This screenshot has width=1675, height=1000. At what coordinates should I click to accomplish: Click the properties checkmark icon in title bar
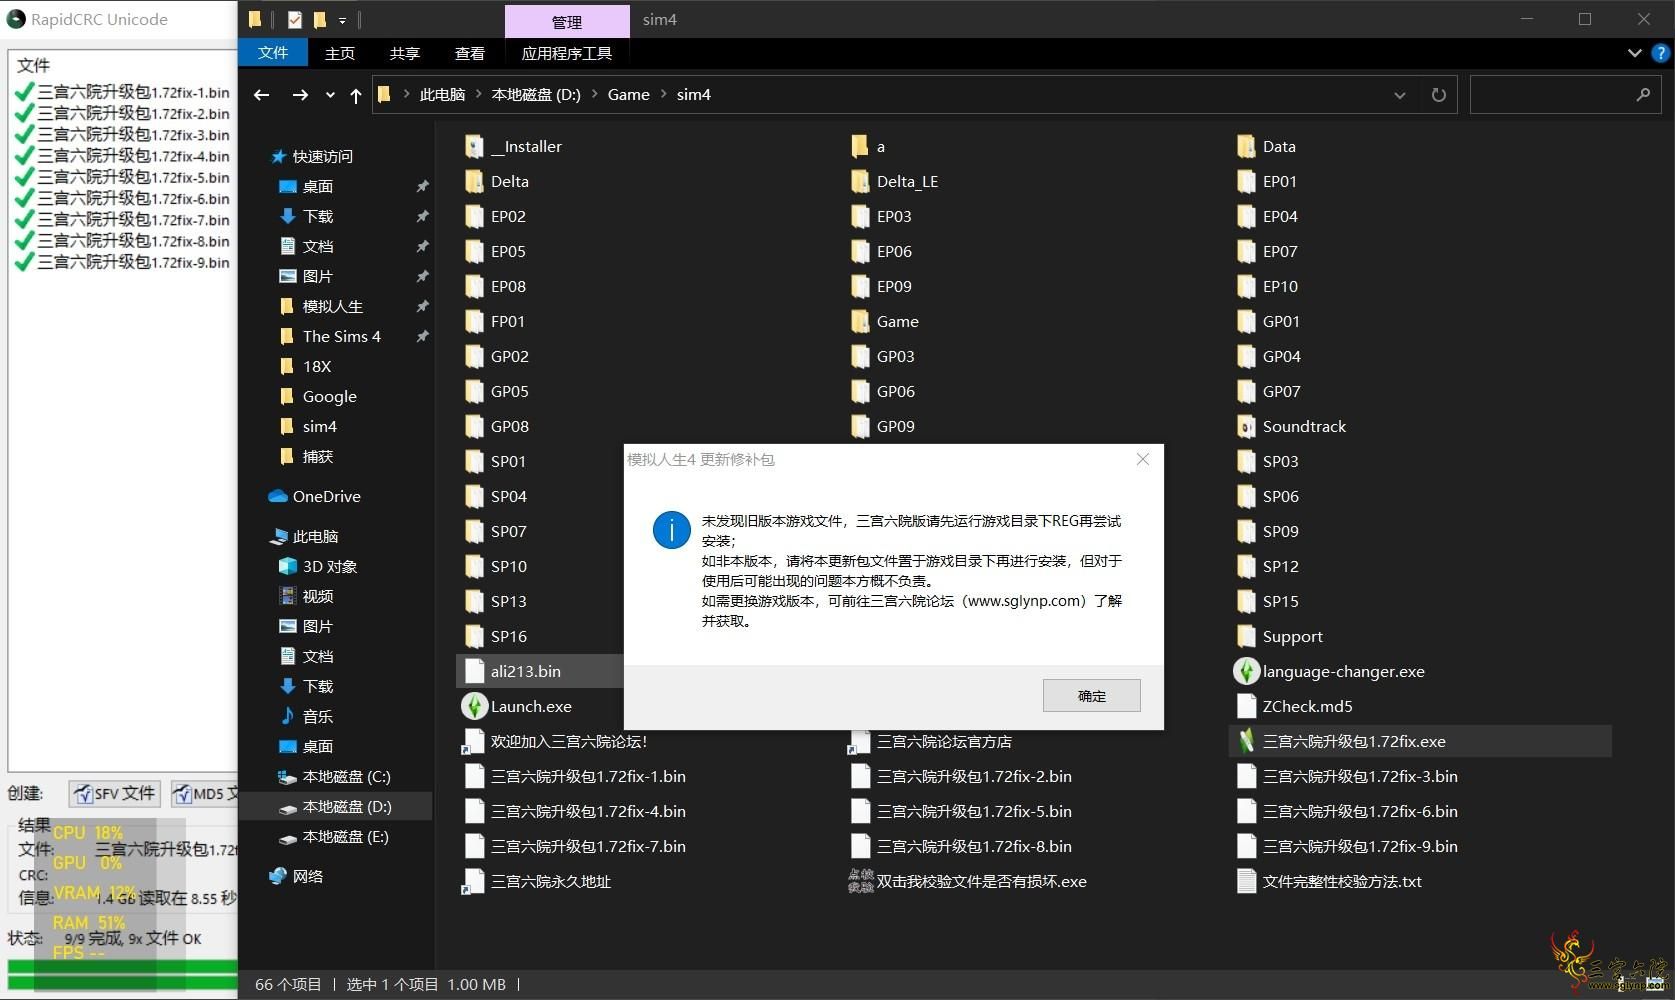294,19
